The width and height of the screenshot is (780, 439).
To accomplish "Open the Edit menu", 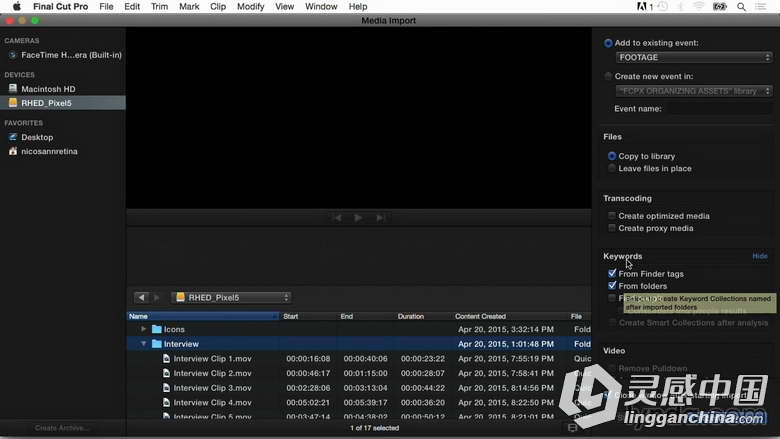I will pyautogui.click(x=132, y=6).
